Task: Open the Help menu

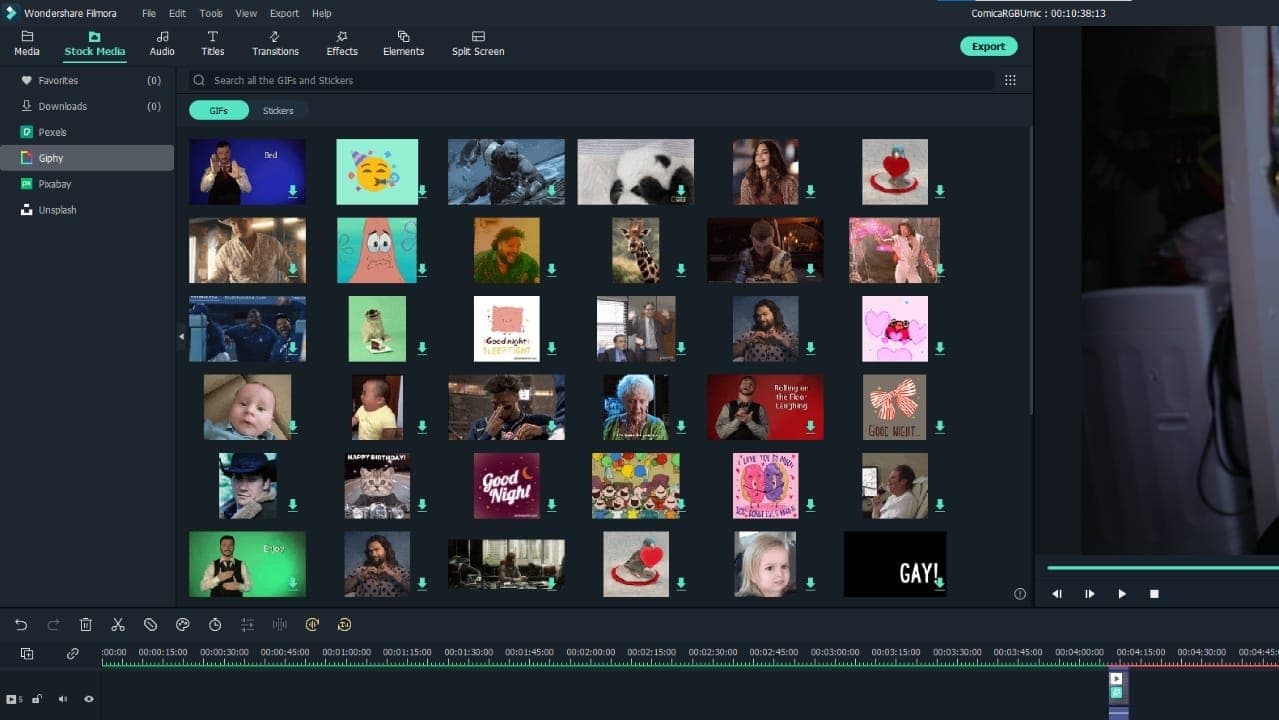Action: point(322,14)
